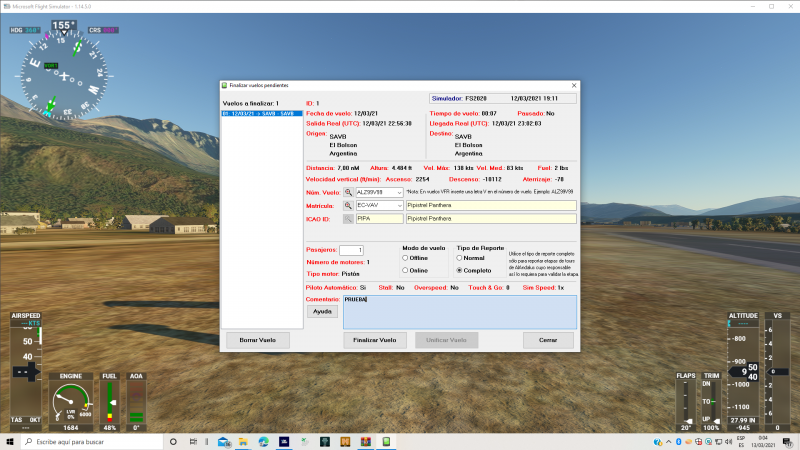Select the pending flight SAVB - SAVB row
The width and height of the screenshot is (800, 450).
tap(262, 113)
